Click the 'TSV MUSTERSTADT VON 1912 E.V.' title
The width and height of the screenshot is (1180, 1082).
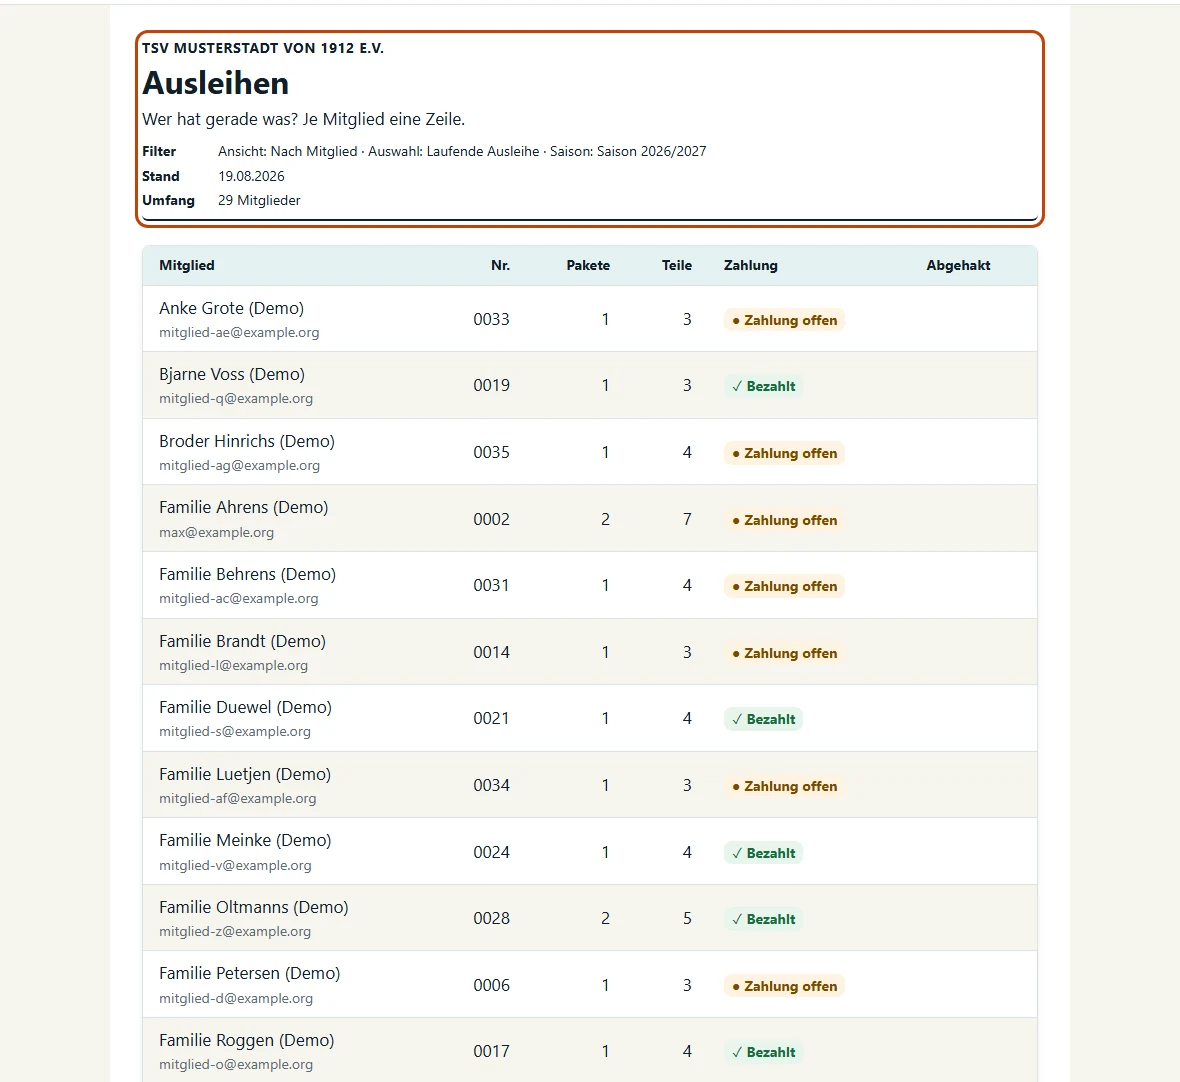coord(263,48)
